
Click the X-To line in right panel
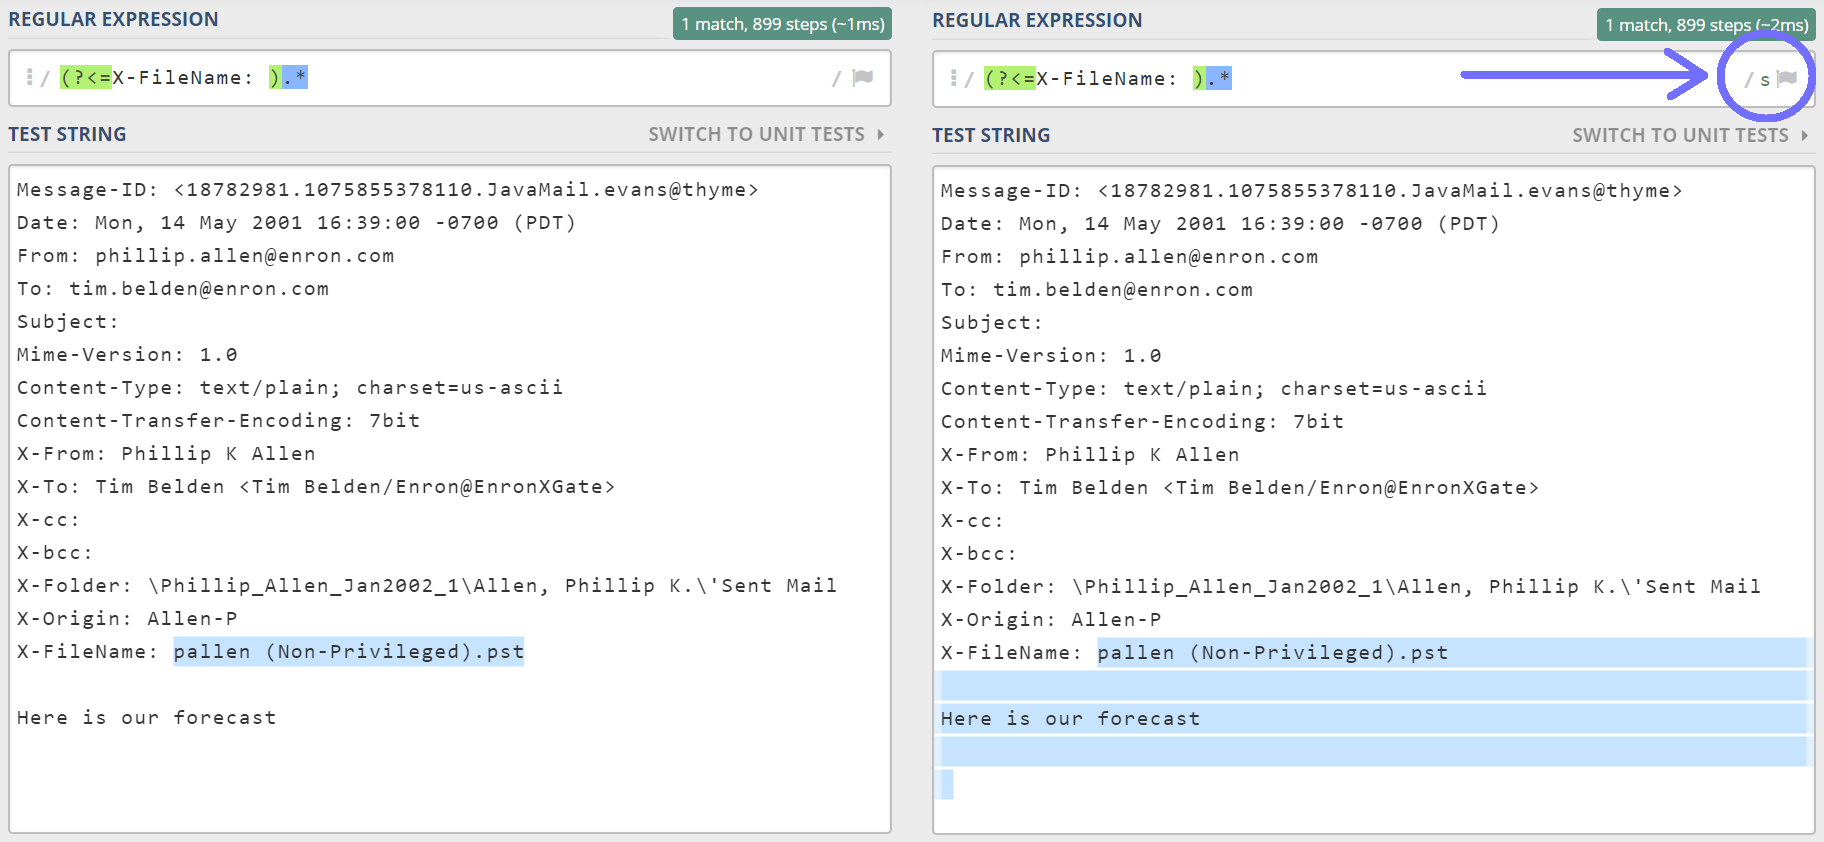tap(1240, 487)
